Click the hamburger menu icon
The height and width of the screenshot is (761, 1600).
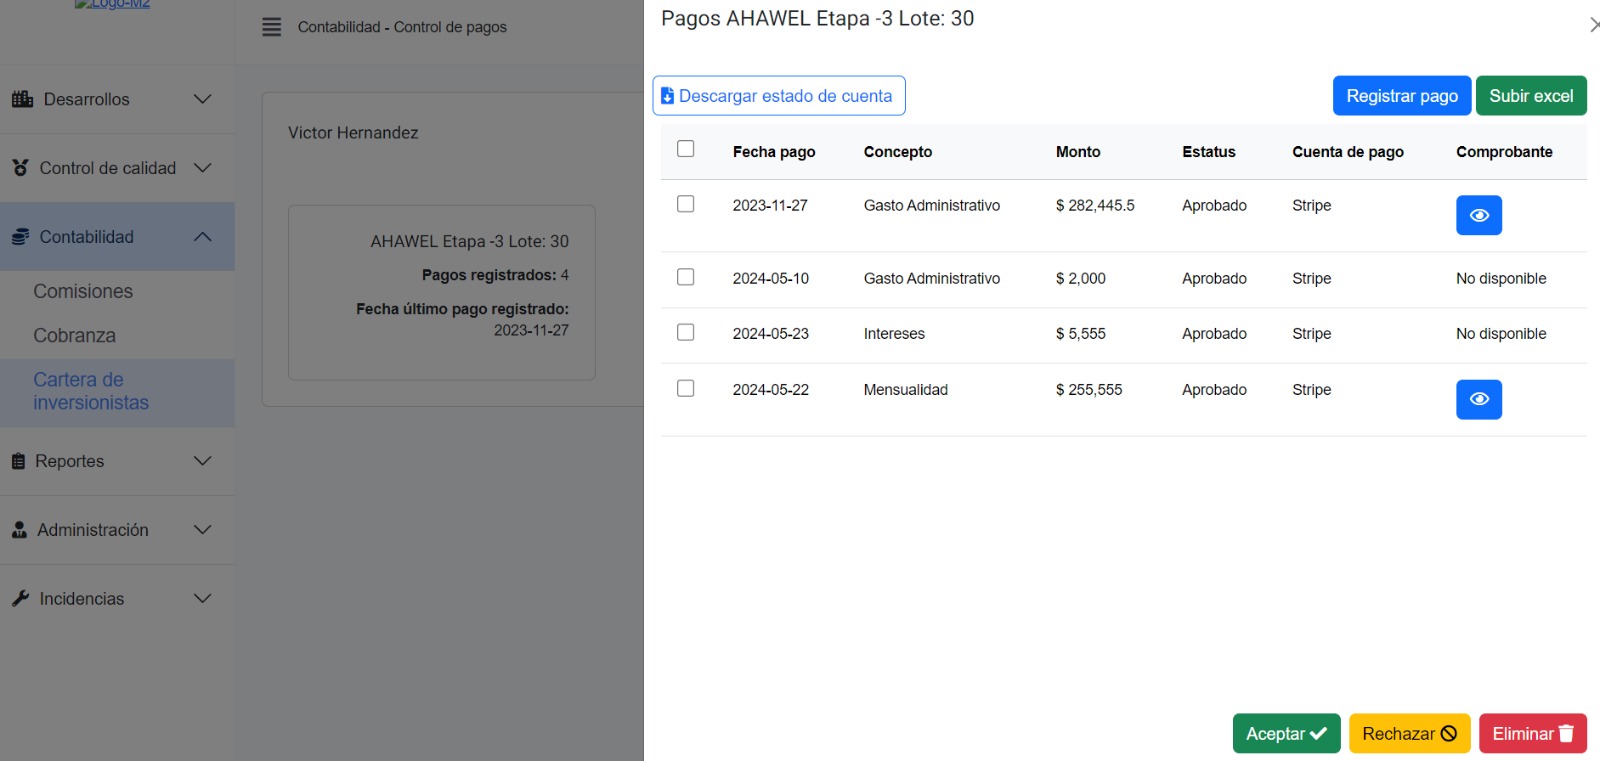pos(271,27)
